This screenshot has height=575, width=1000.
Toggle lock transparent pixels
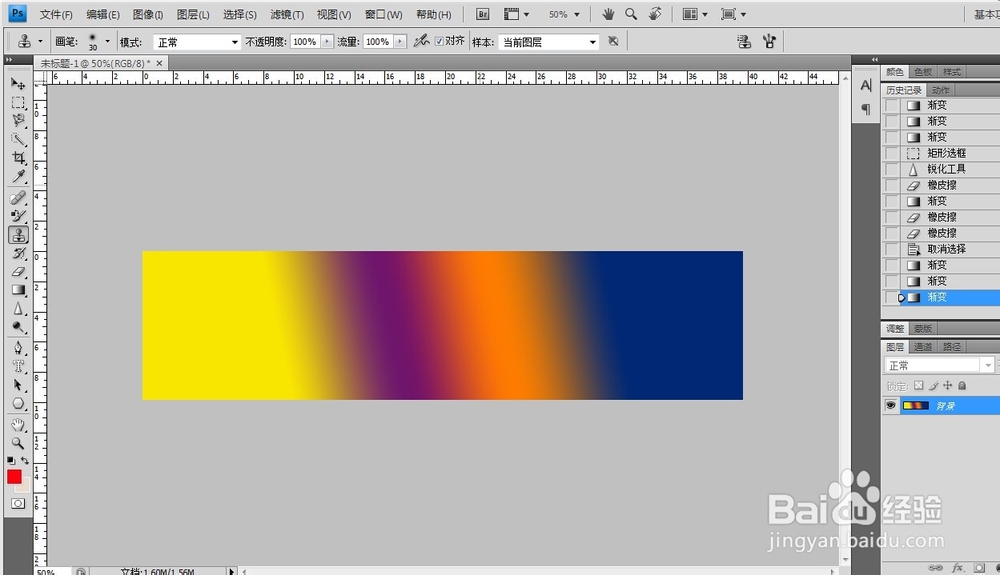pos(918,386)
